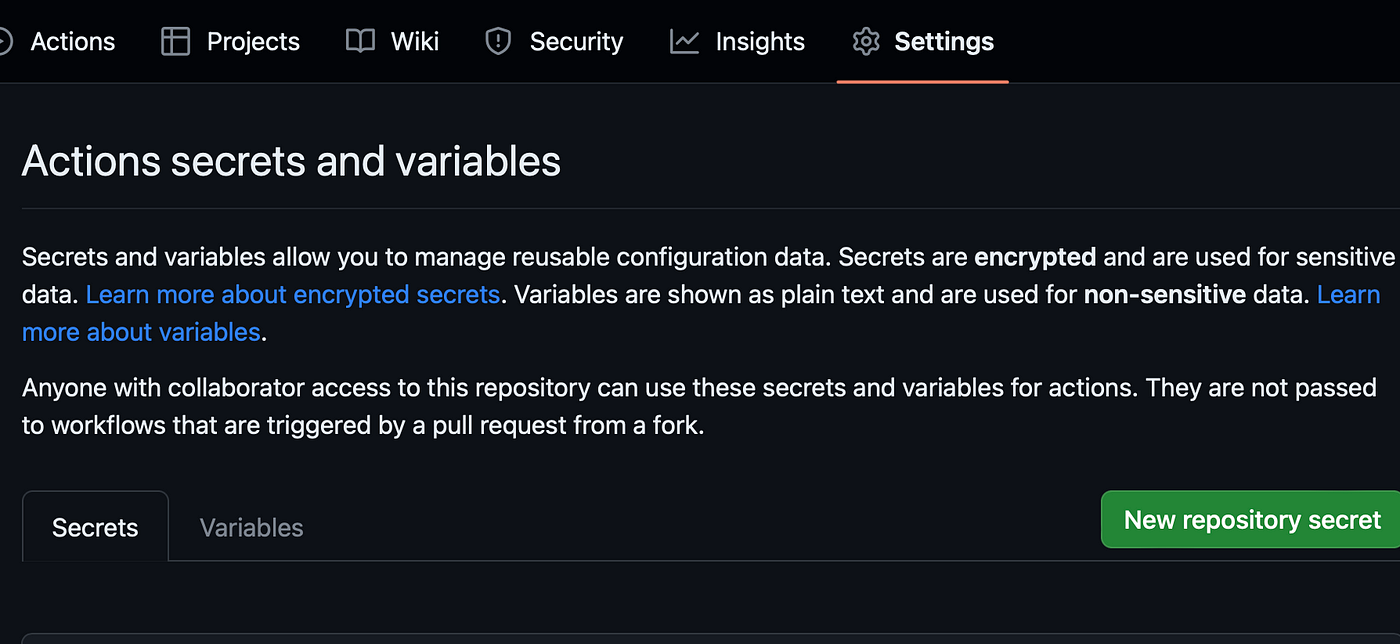1400x644 pixels.
Task: View the Insights tab label
Action: pyautogui.click(x=760, y=42)
